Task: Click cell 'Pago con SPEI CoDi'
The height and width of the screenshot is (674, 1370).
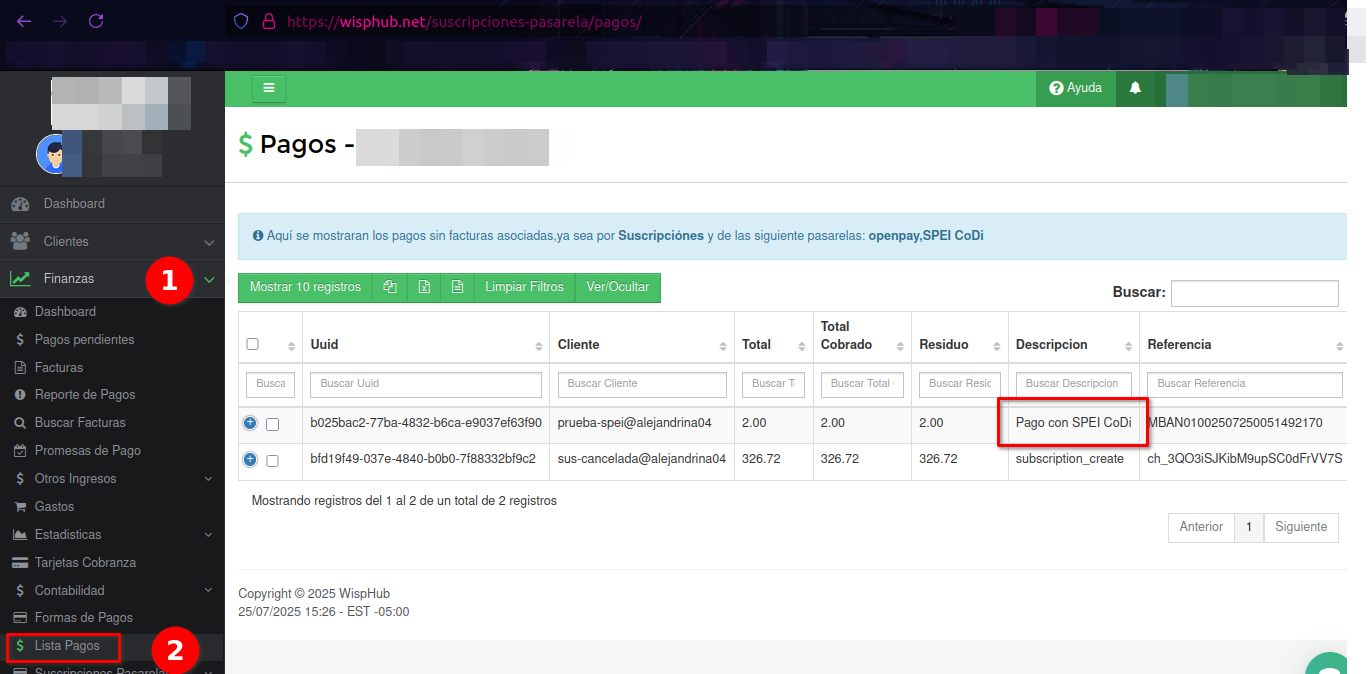Action: point(1073,423)
